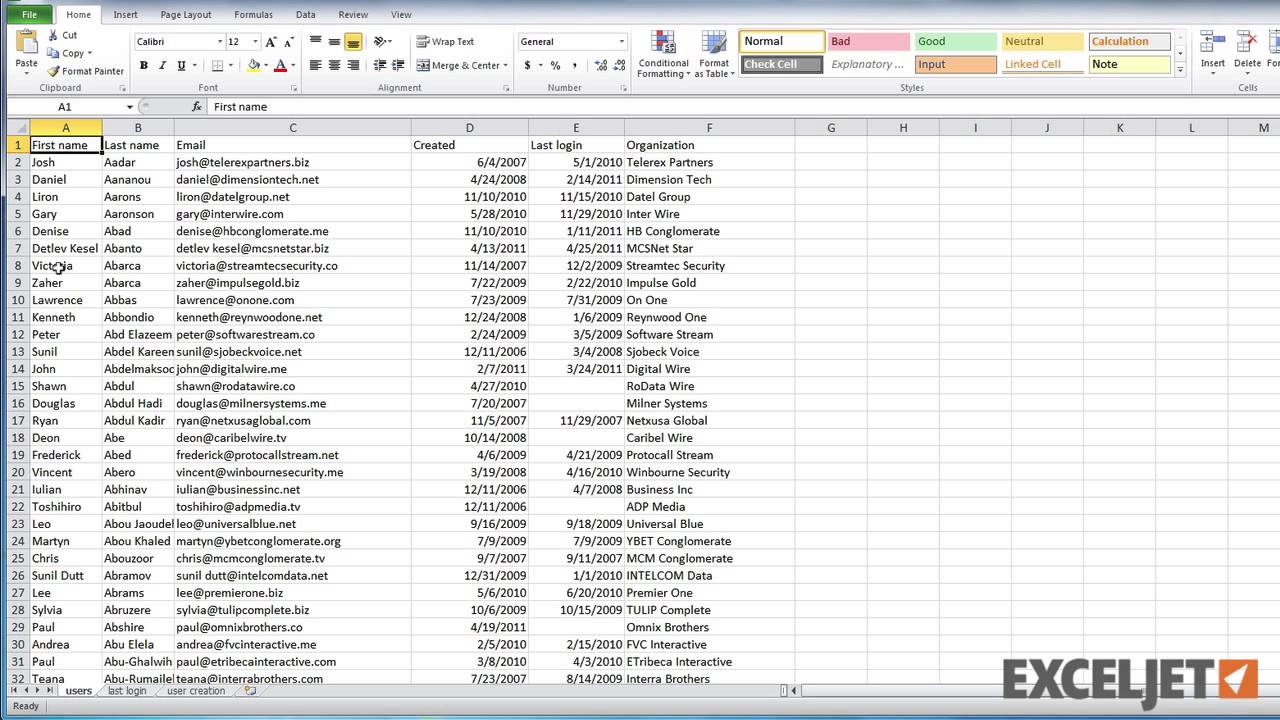The image size is (1280, 720).
Task: Open the 'user creation' sheet tab
Action: tap(196, 691)
